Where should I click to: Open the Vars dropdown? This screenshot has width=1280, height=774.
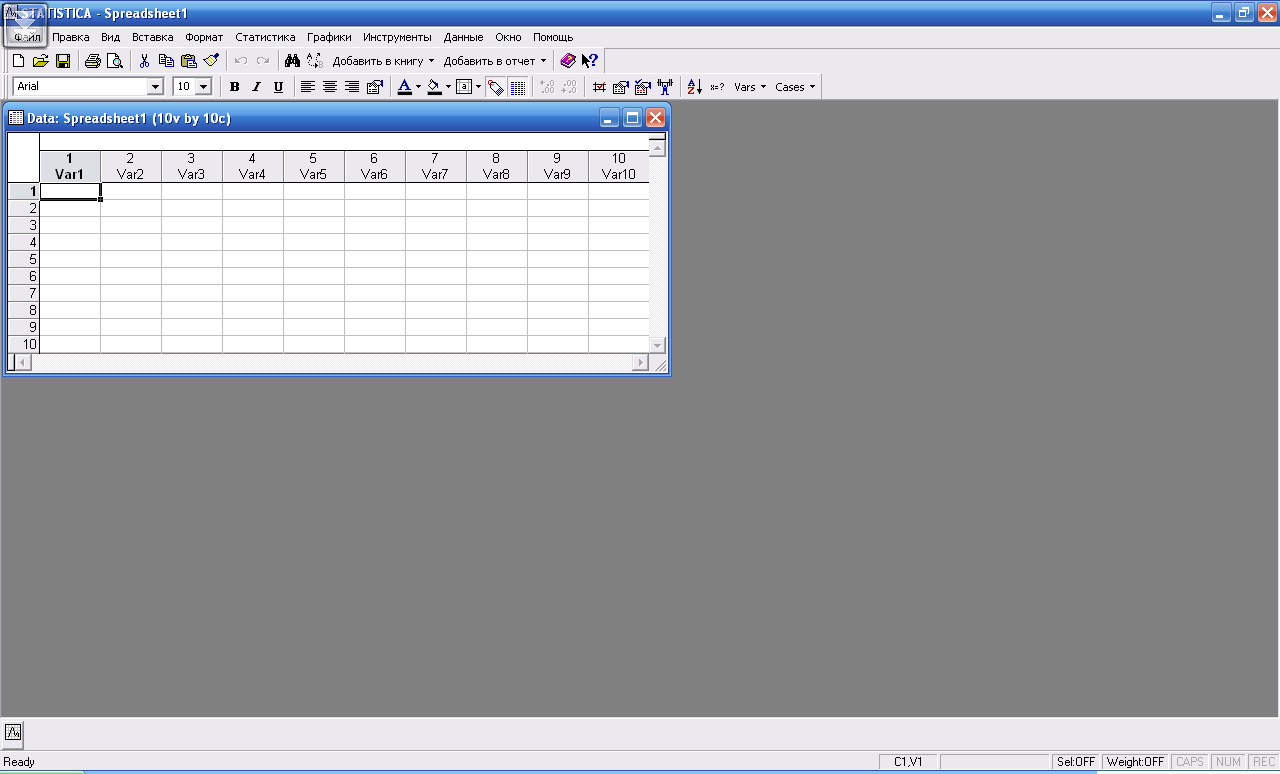coord(750,87)
